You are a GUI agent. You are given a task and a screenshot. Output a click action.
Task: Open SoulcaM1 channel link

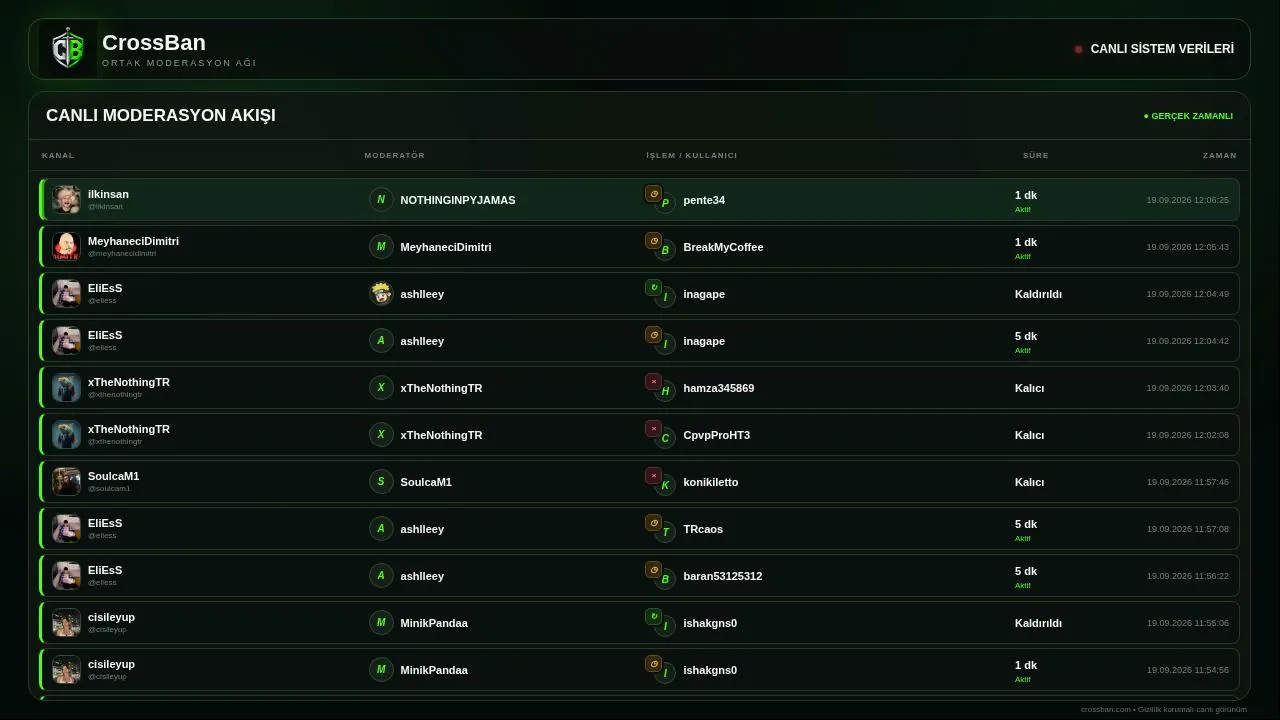(x=113, y=476)
